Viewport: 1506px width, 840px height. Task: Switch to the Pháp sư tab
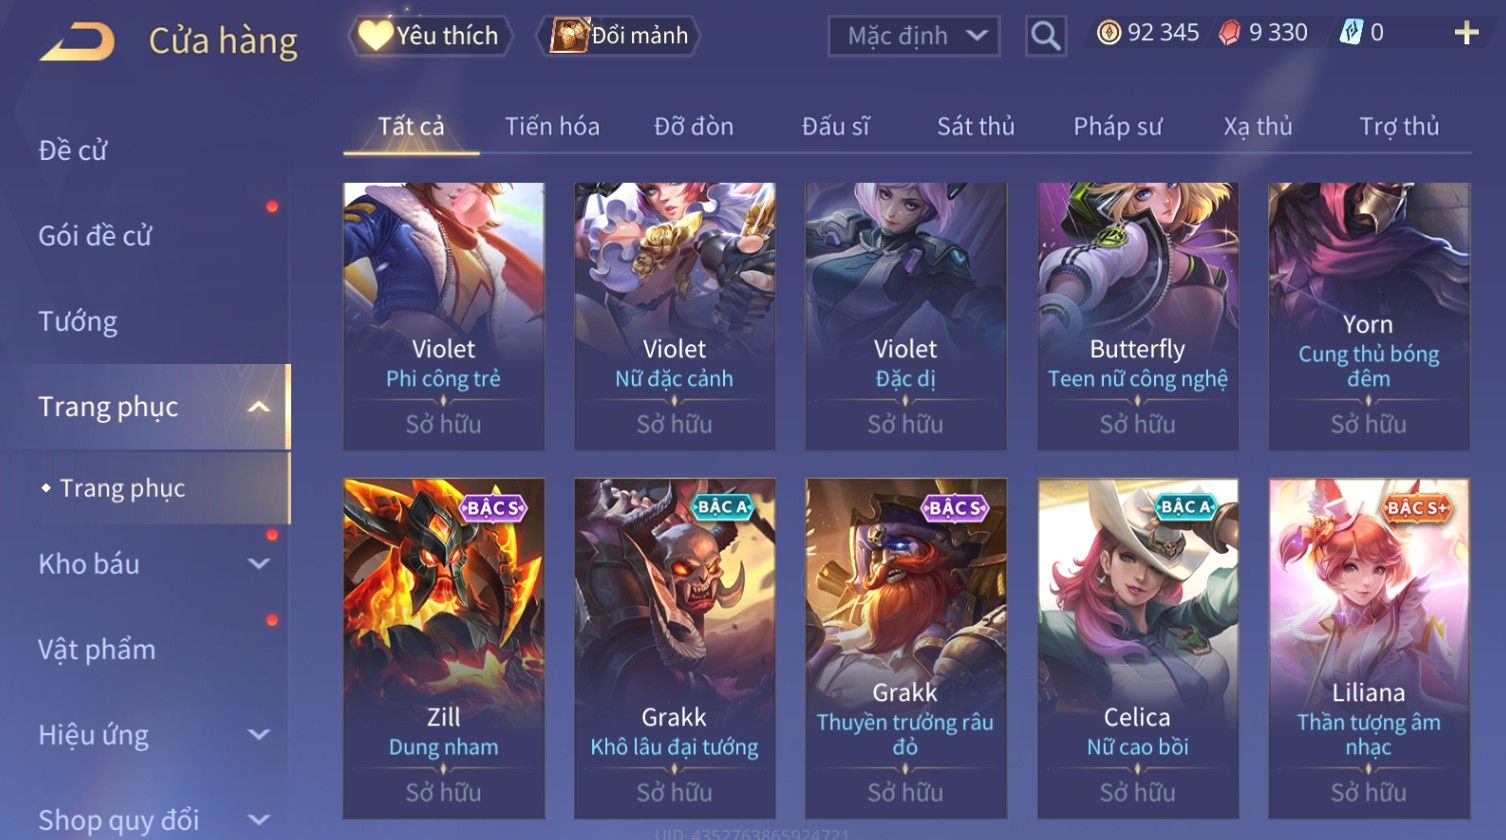coord(1117,126)
